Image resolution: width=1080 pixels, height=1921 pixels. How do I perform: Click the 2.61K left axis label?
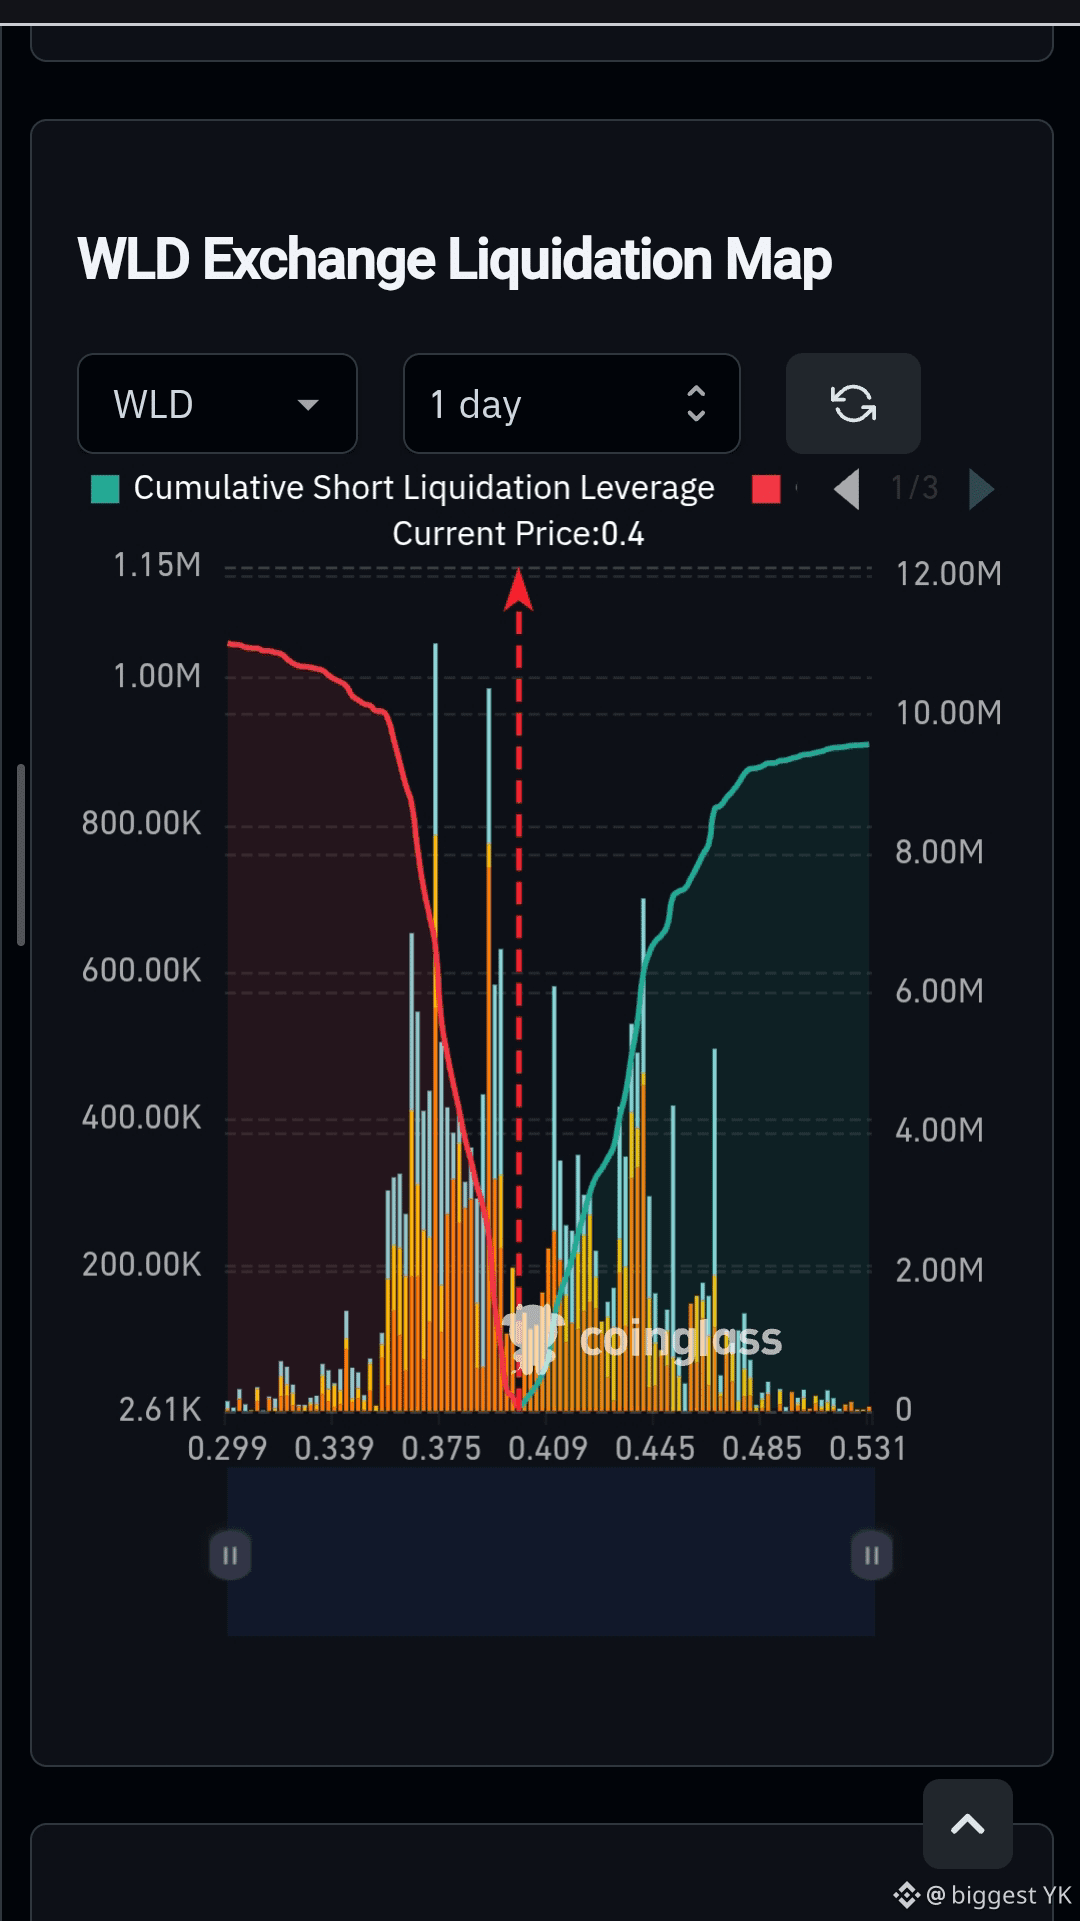(x=160, y=1410)
